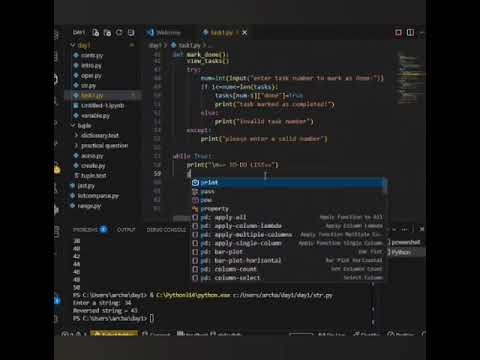Click the suggestion list scrollbar thumb
Viewport: 480px width, 360px height.
click(385, 186)
